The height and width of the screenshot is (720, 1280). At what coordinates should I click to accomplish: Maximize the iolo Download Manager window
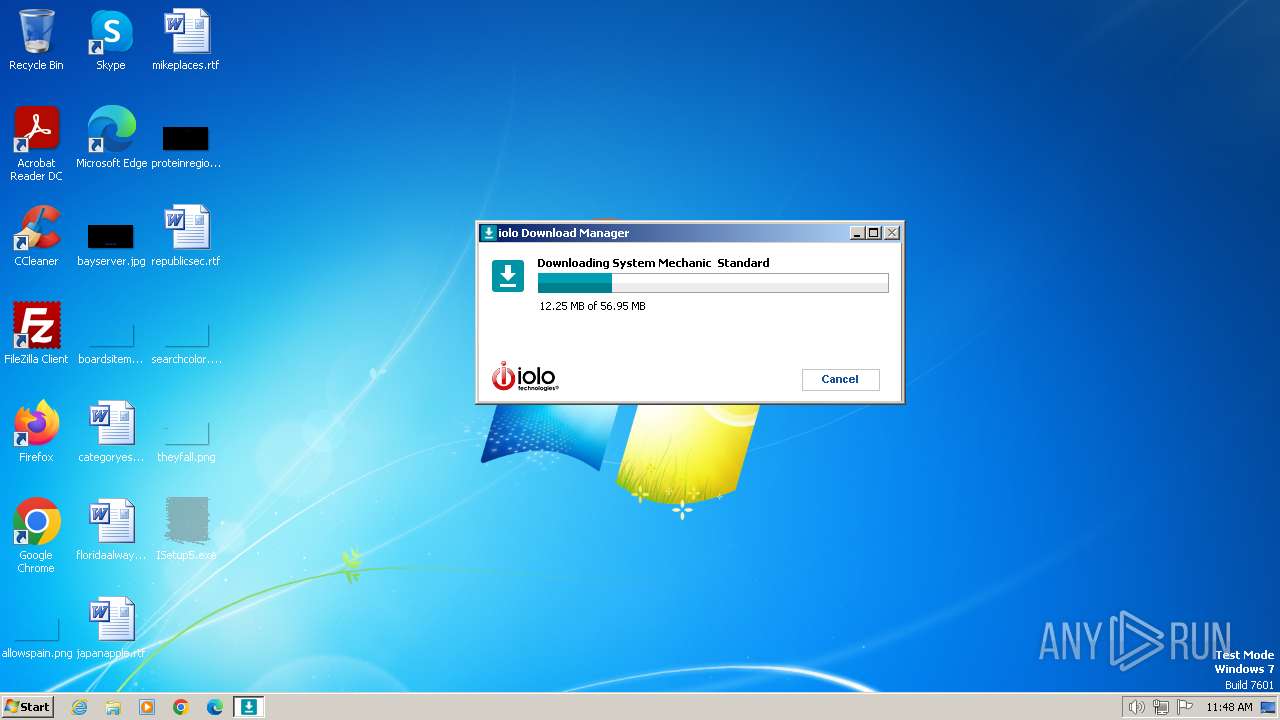click(874, 233)
